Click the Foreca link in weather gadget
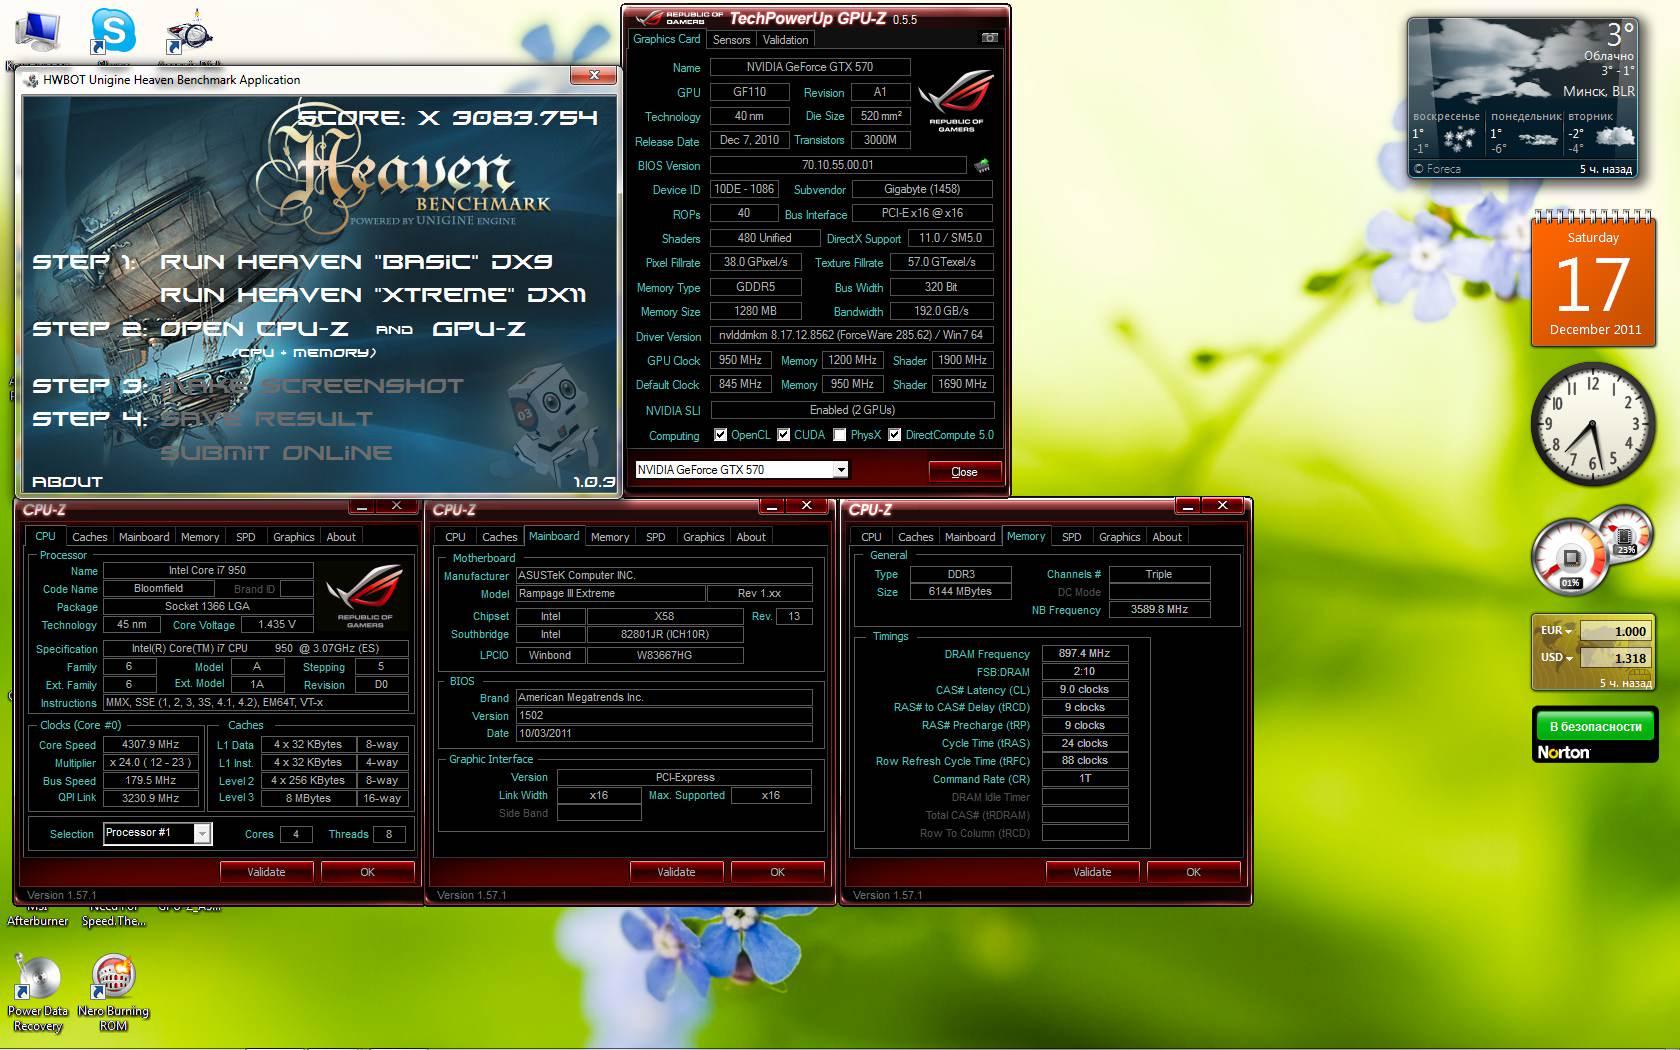This screenshot has height=1050, width=1680. click(1437, 169)
